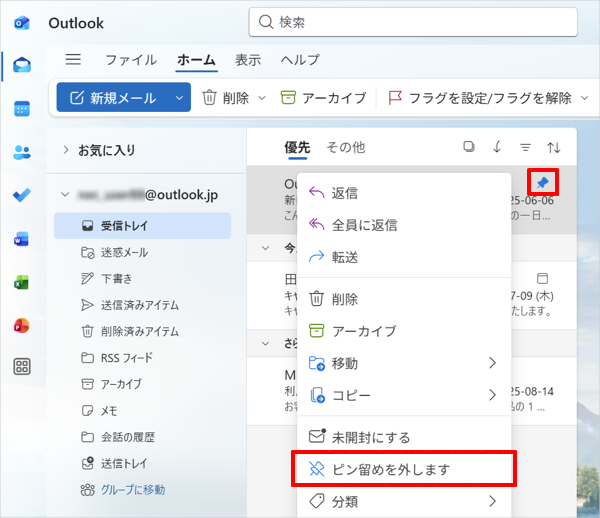Open the 送信済みアイテム folder
Viewport: 600px width, 518px height.
click(130, 305)
